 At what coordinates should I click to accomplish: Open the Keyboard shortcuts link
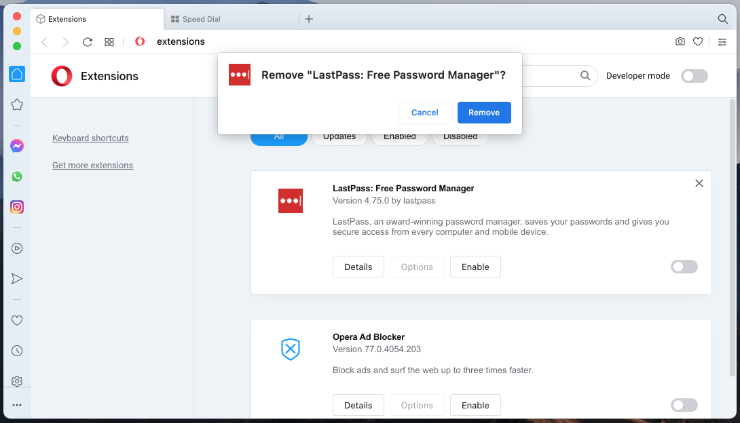click(91, 138)
